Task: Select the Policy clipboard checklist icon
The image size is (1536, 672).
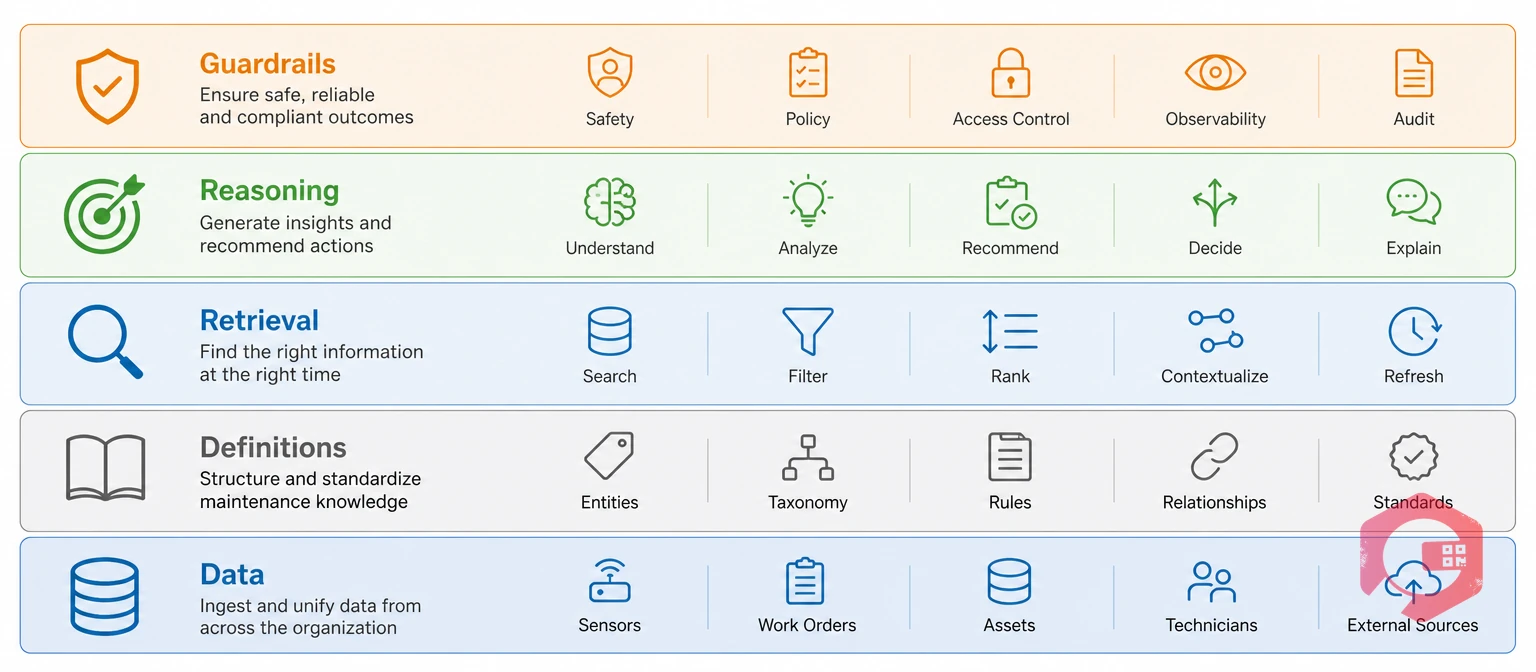Action: tap(807, 73)
